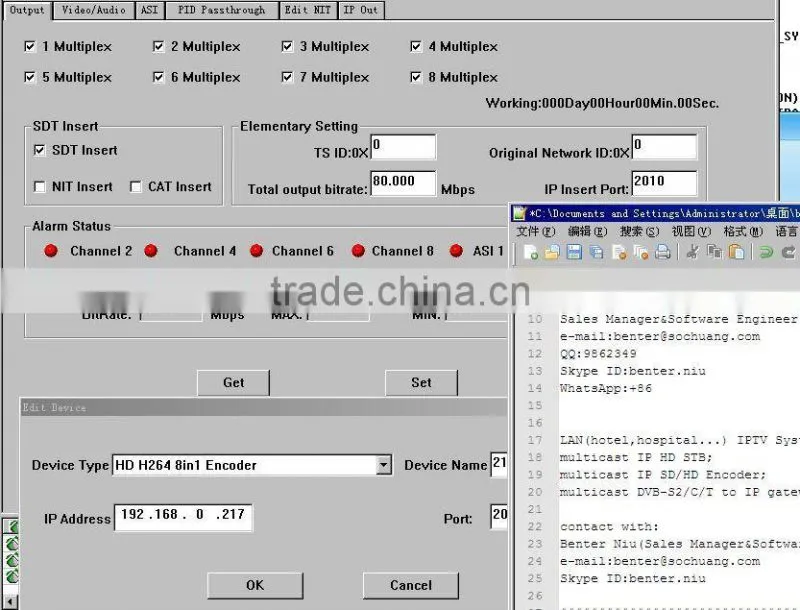Toggle the 5 Multiplex checkbox

[x=30, y=77]
